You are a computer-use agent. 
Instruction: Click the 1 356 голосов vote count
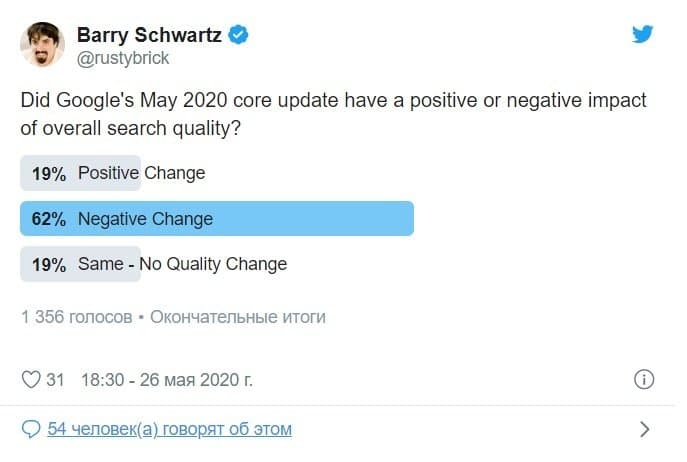[77, 317]
